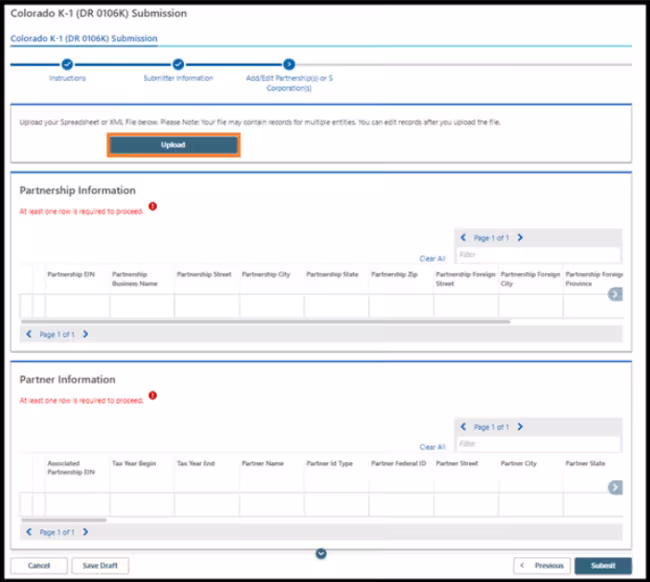Go to next page in Partner top pager

tap(520, 427)
